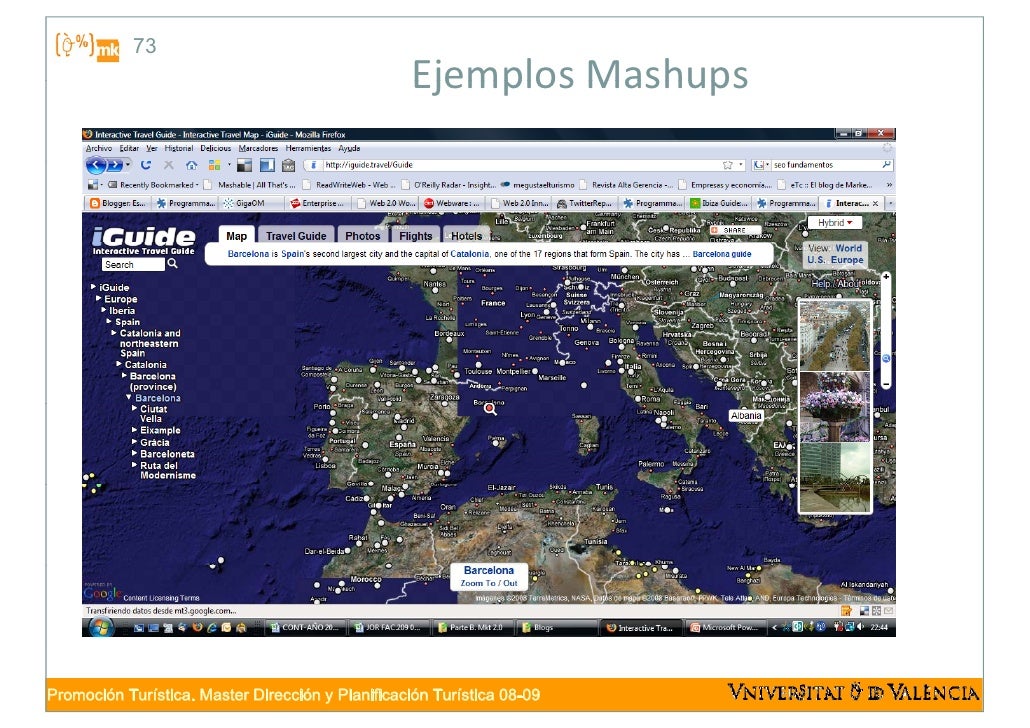Click the site info icon in address bar
The width and height of the screenshot is (1030, 728).
point(313,165)
